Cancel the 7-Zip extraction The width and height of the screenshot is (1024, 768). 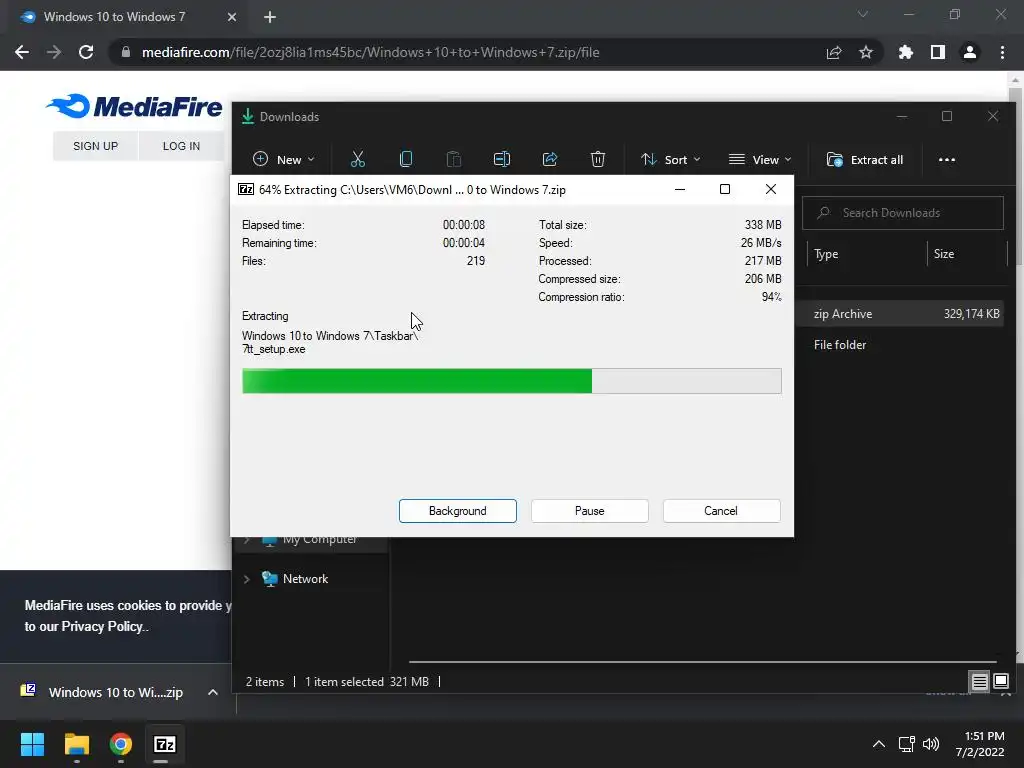(721, 511)
